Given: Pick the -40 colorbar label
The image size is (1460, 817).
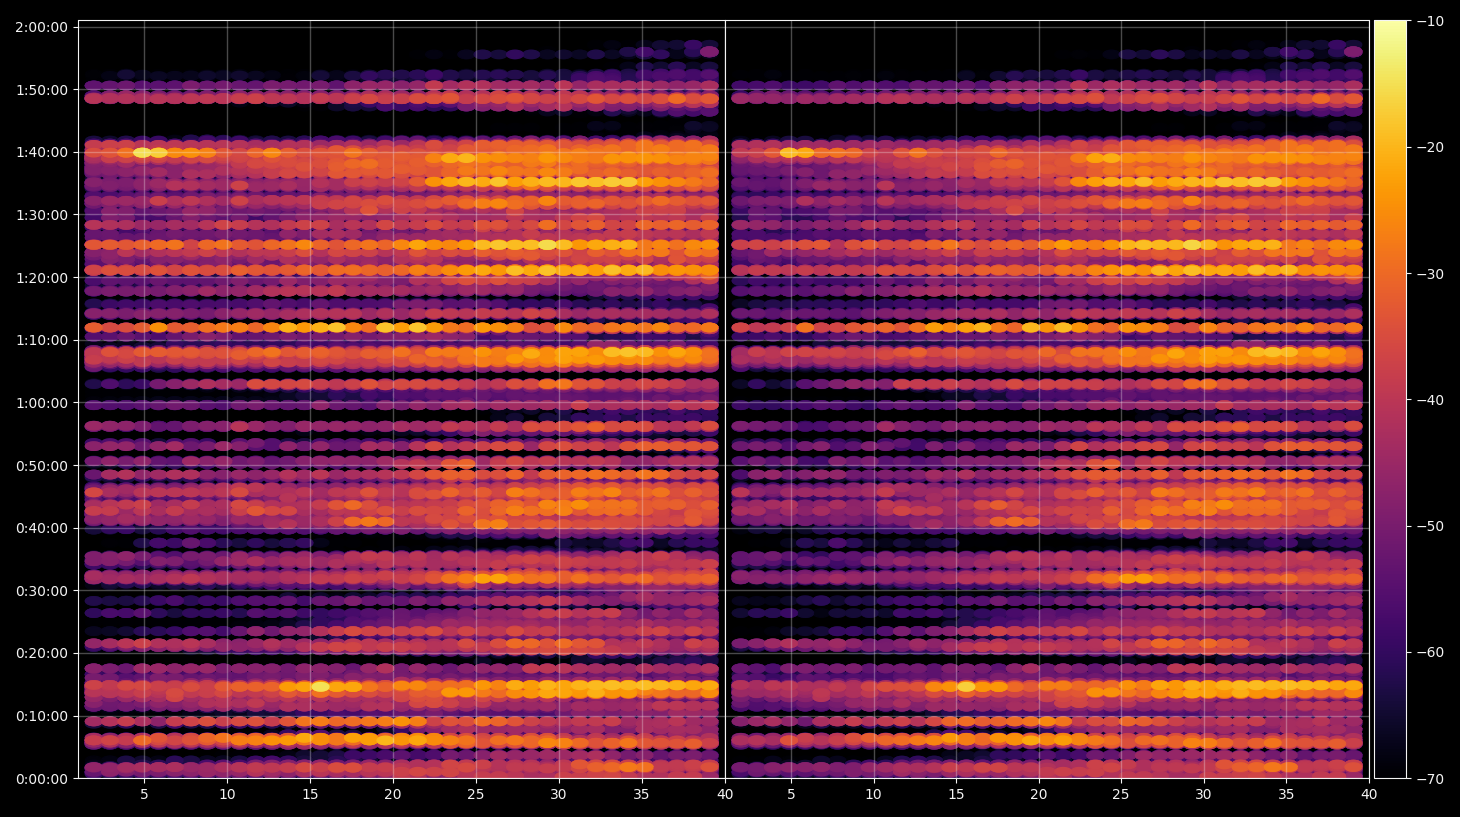Looking at the screenshot, I should [x=1429, y=400].
